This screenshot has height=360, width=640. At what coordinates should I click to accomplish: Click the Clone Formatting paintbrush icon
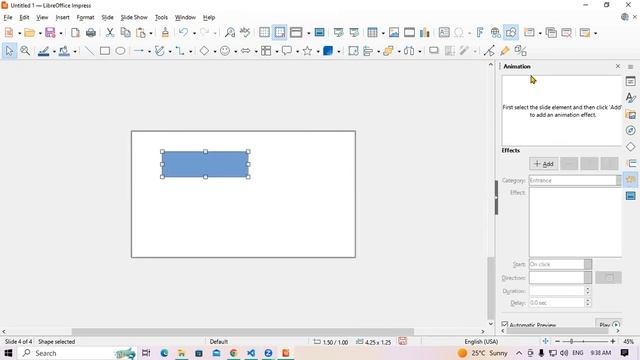click(165, 33)
